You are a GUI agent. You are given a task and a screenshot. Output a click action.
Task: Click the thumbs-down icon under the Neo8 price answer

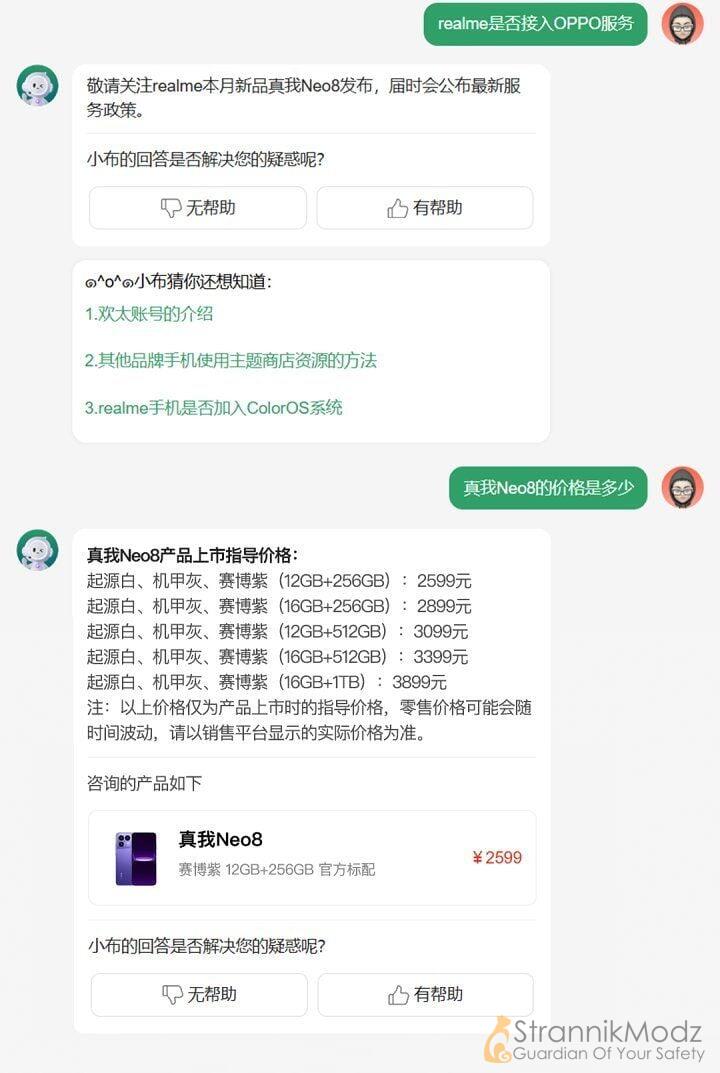pyautogui.click(x=172, y=994)
